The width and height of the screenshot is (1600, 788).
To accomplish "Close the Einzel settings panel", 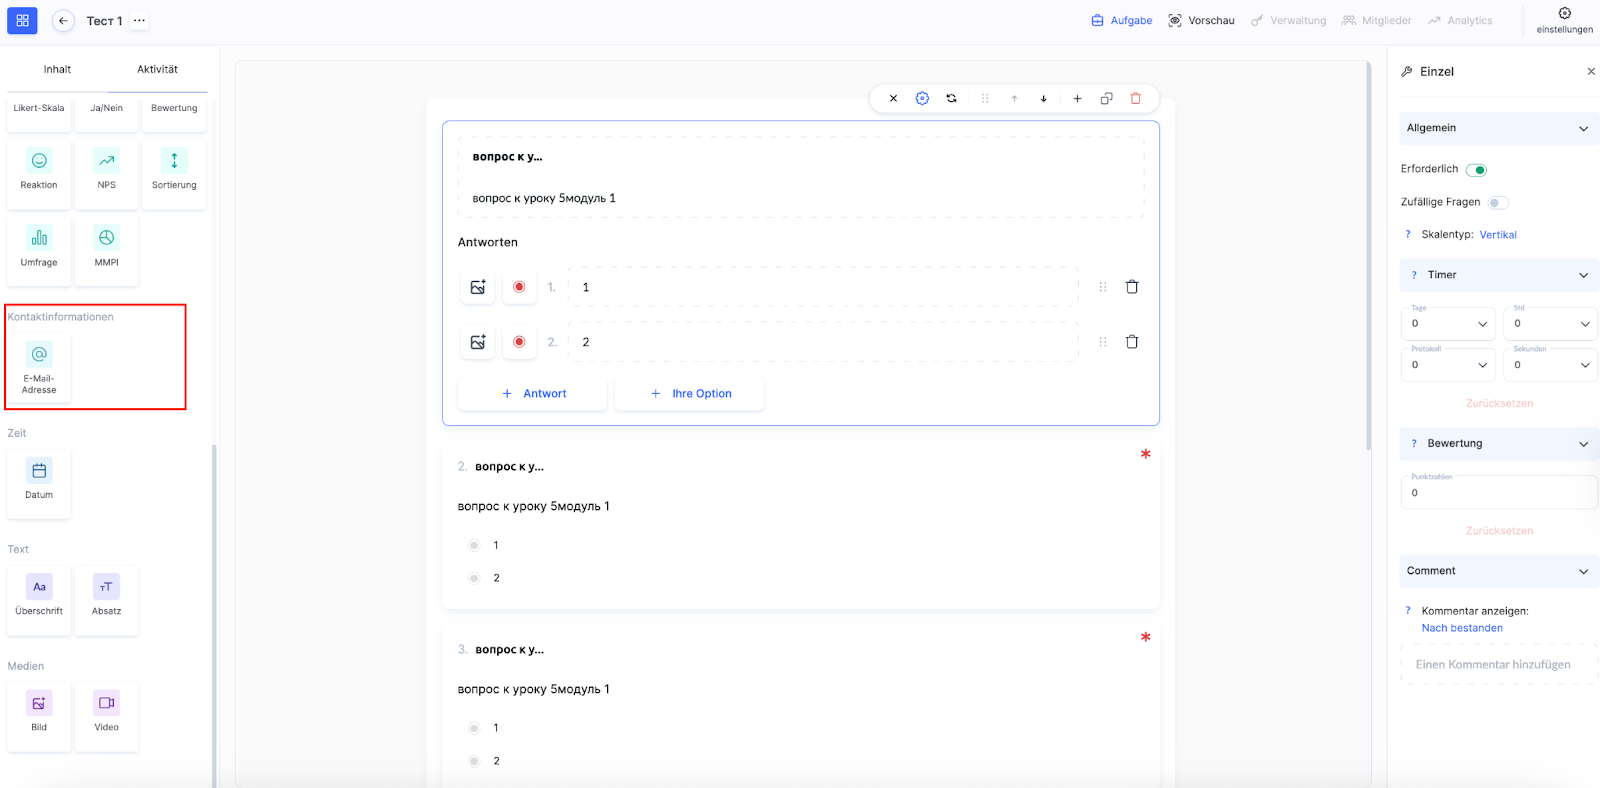I will (x=1591, y=72).
